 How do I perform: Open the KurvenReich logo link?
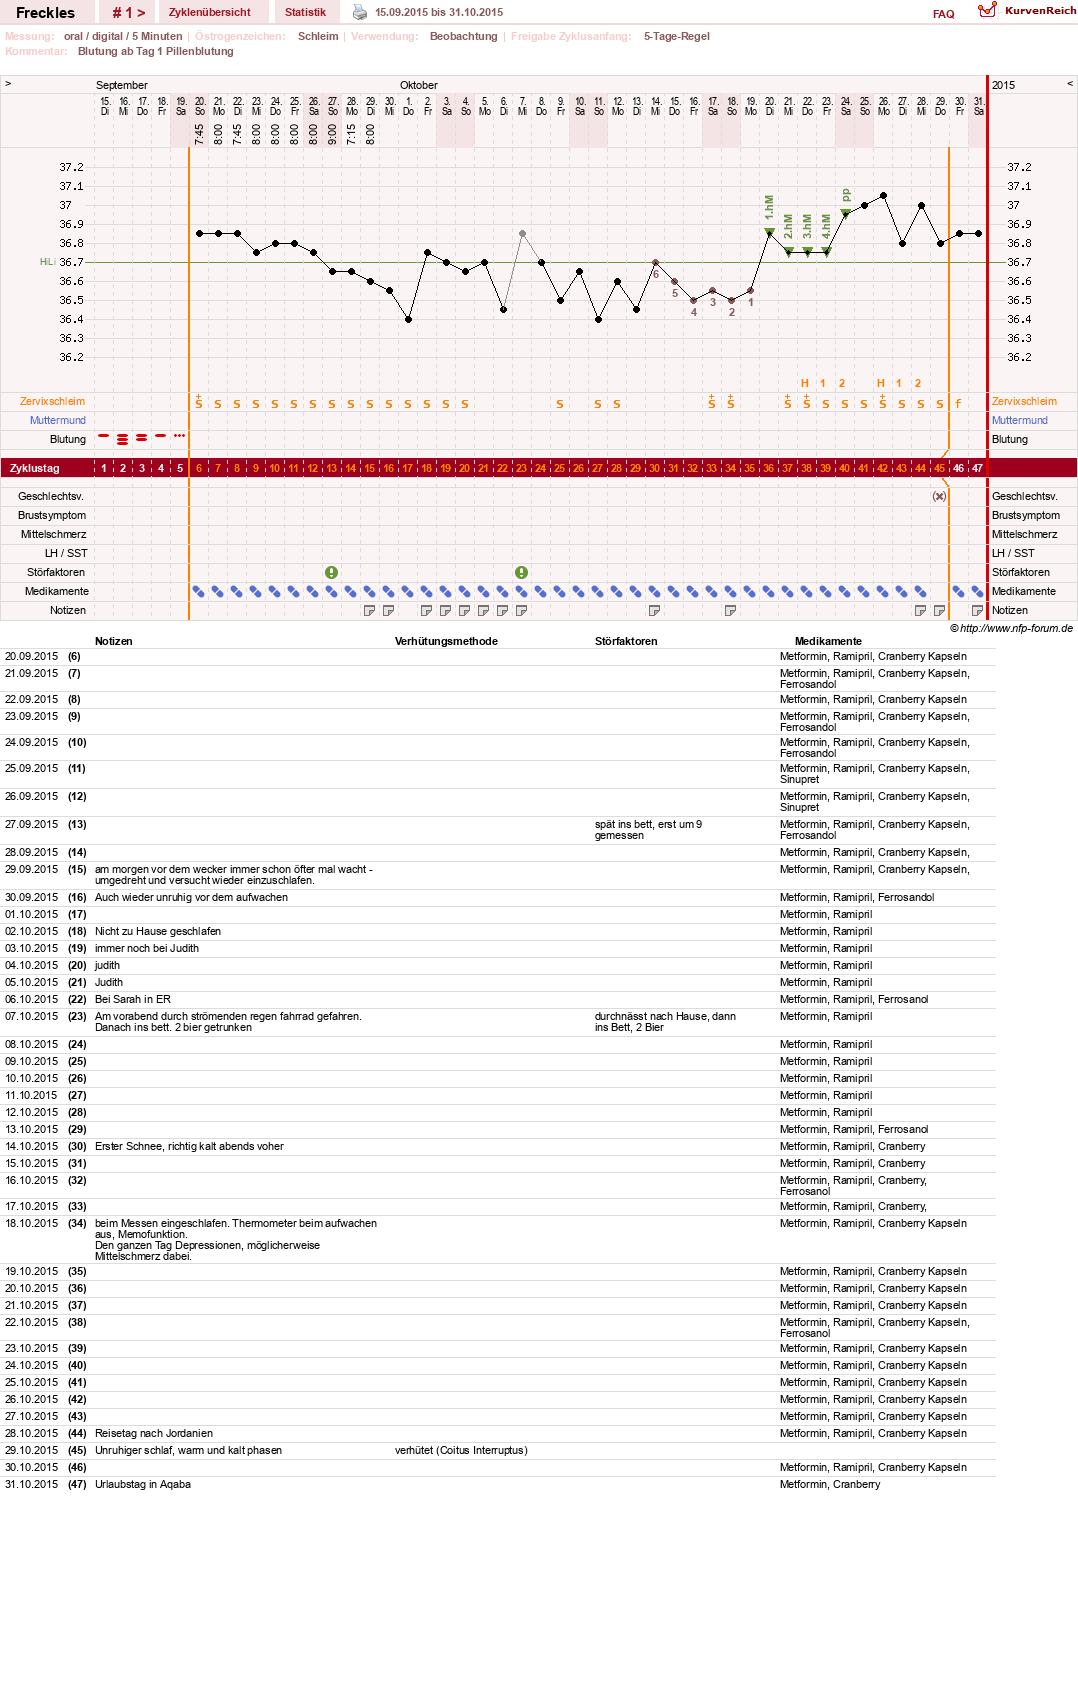[x=1027, y=10]
